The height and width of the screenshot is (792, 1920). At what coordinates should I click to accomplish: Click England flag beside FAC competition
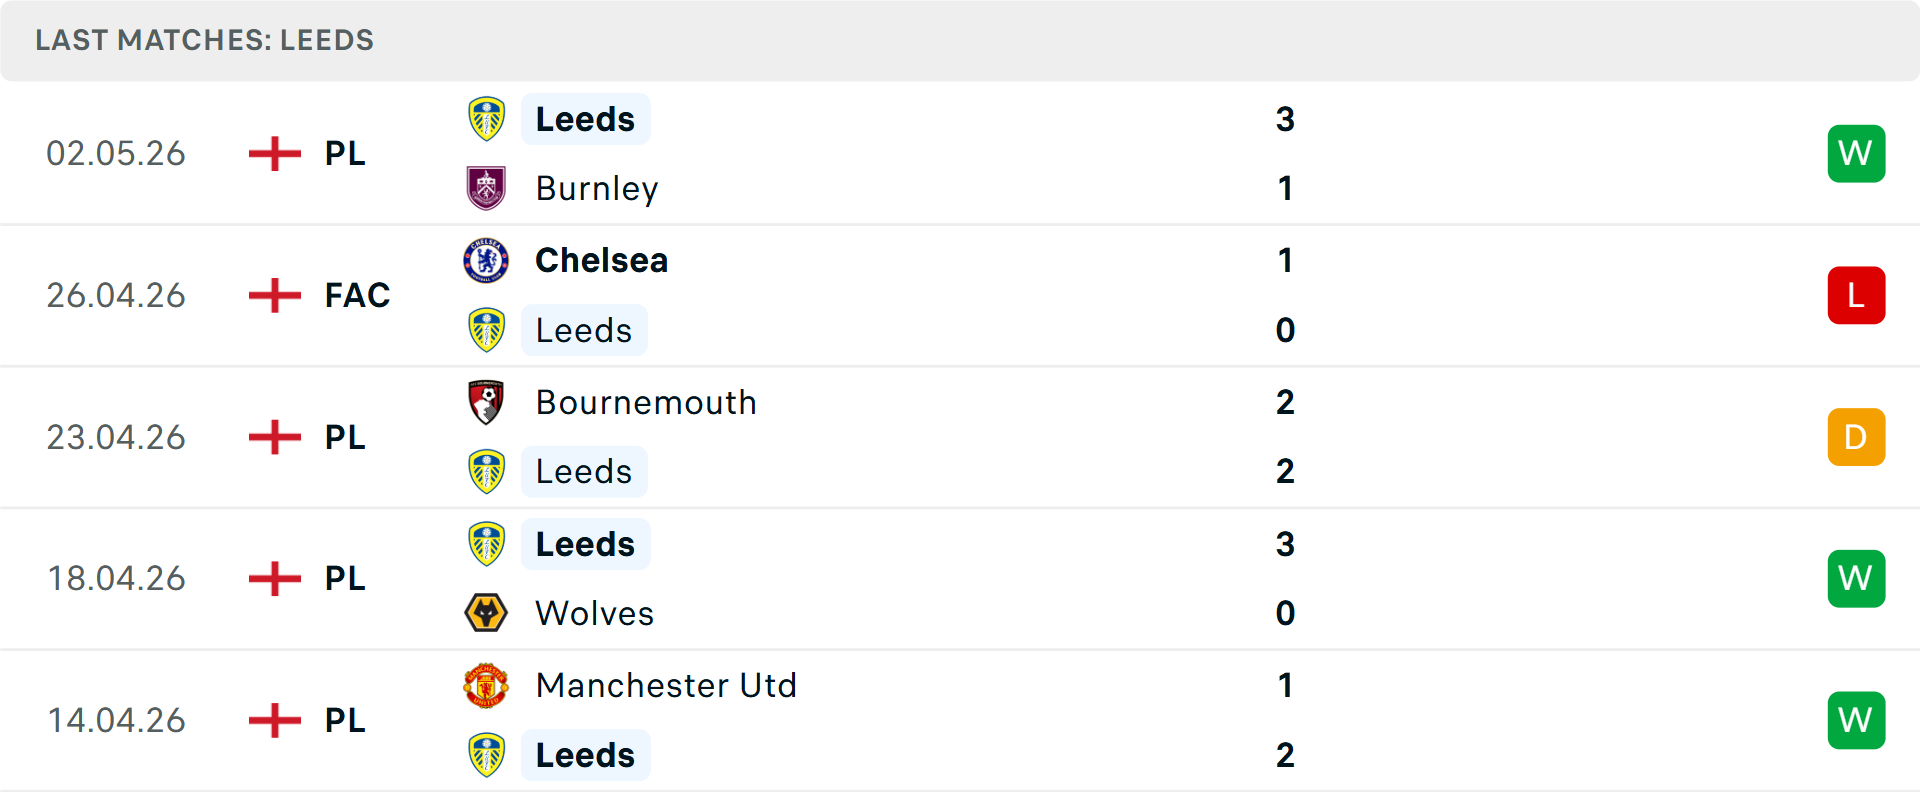(x=274, y=295)
